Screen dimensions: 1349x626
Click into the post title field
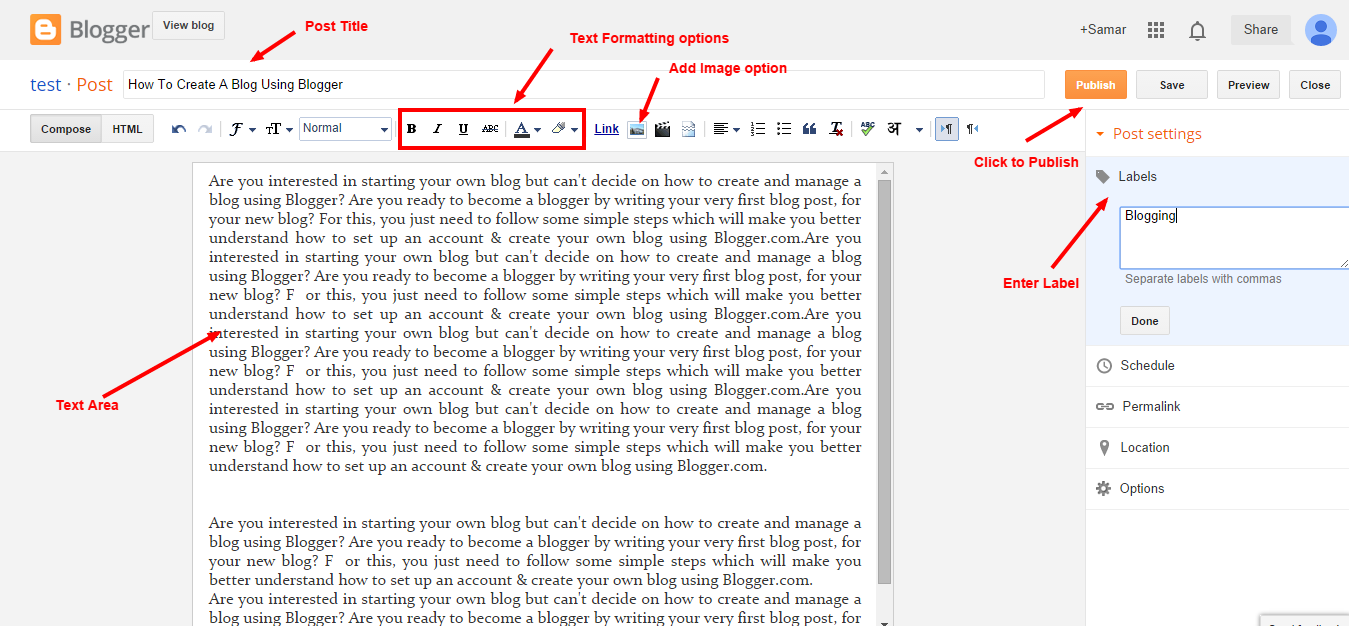point(584,85)
